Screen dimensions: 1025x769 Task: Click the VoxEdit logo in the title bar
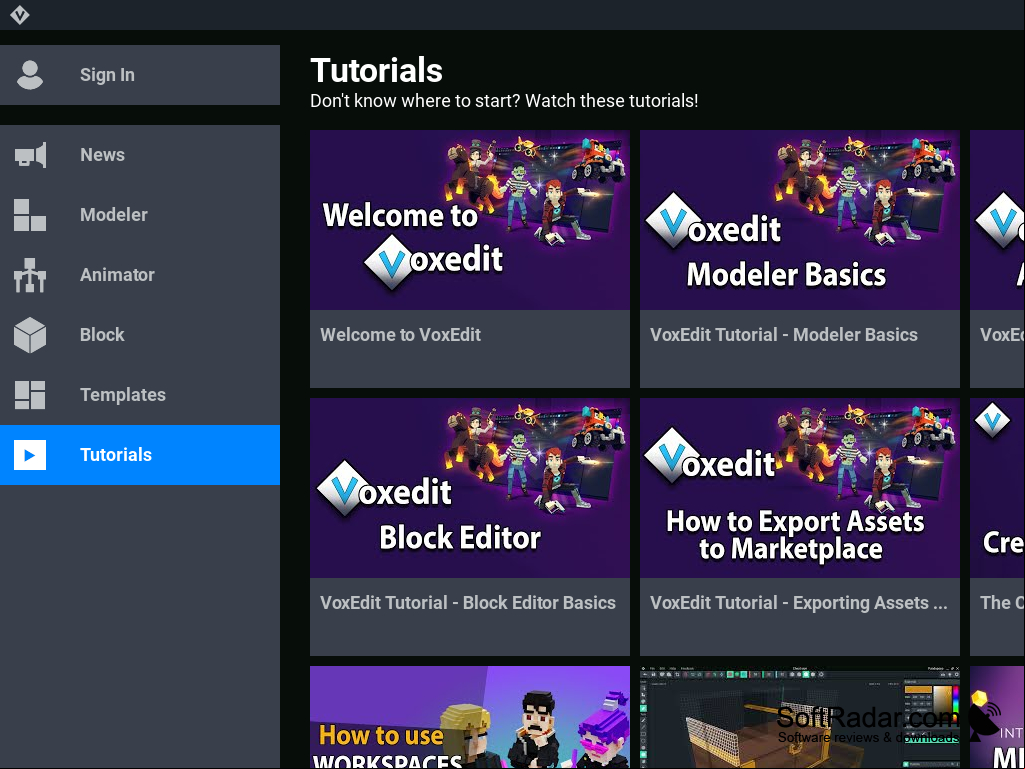coord(20,14)
